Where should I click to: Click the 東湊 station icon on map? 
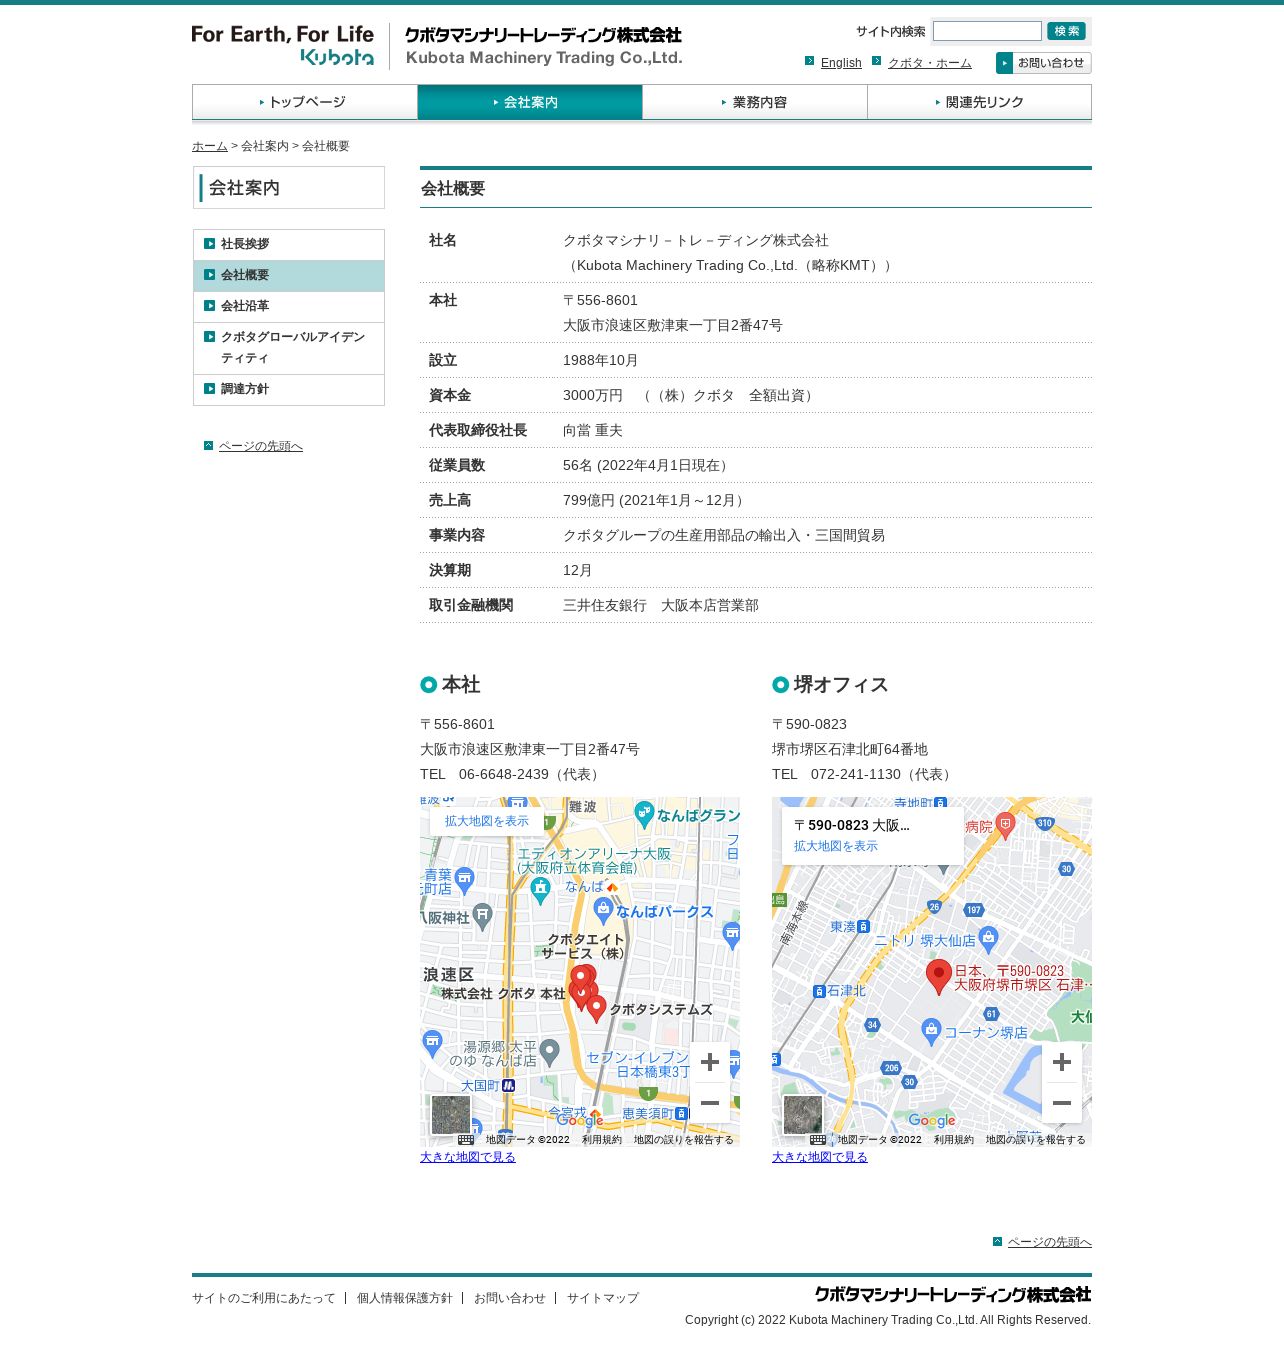coord(863,927)
